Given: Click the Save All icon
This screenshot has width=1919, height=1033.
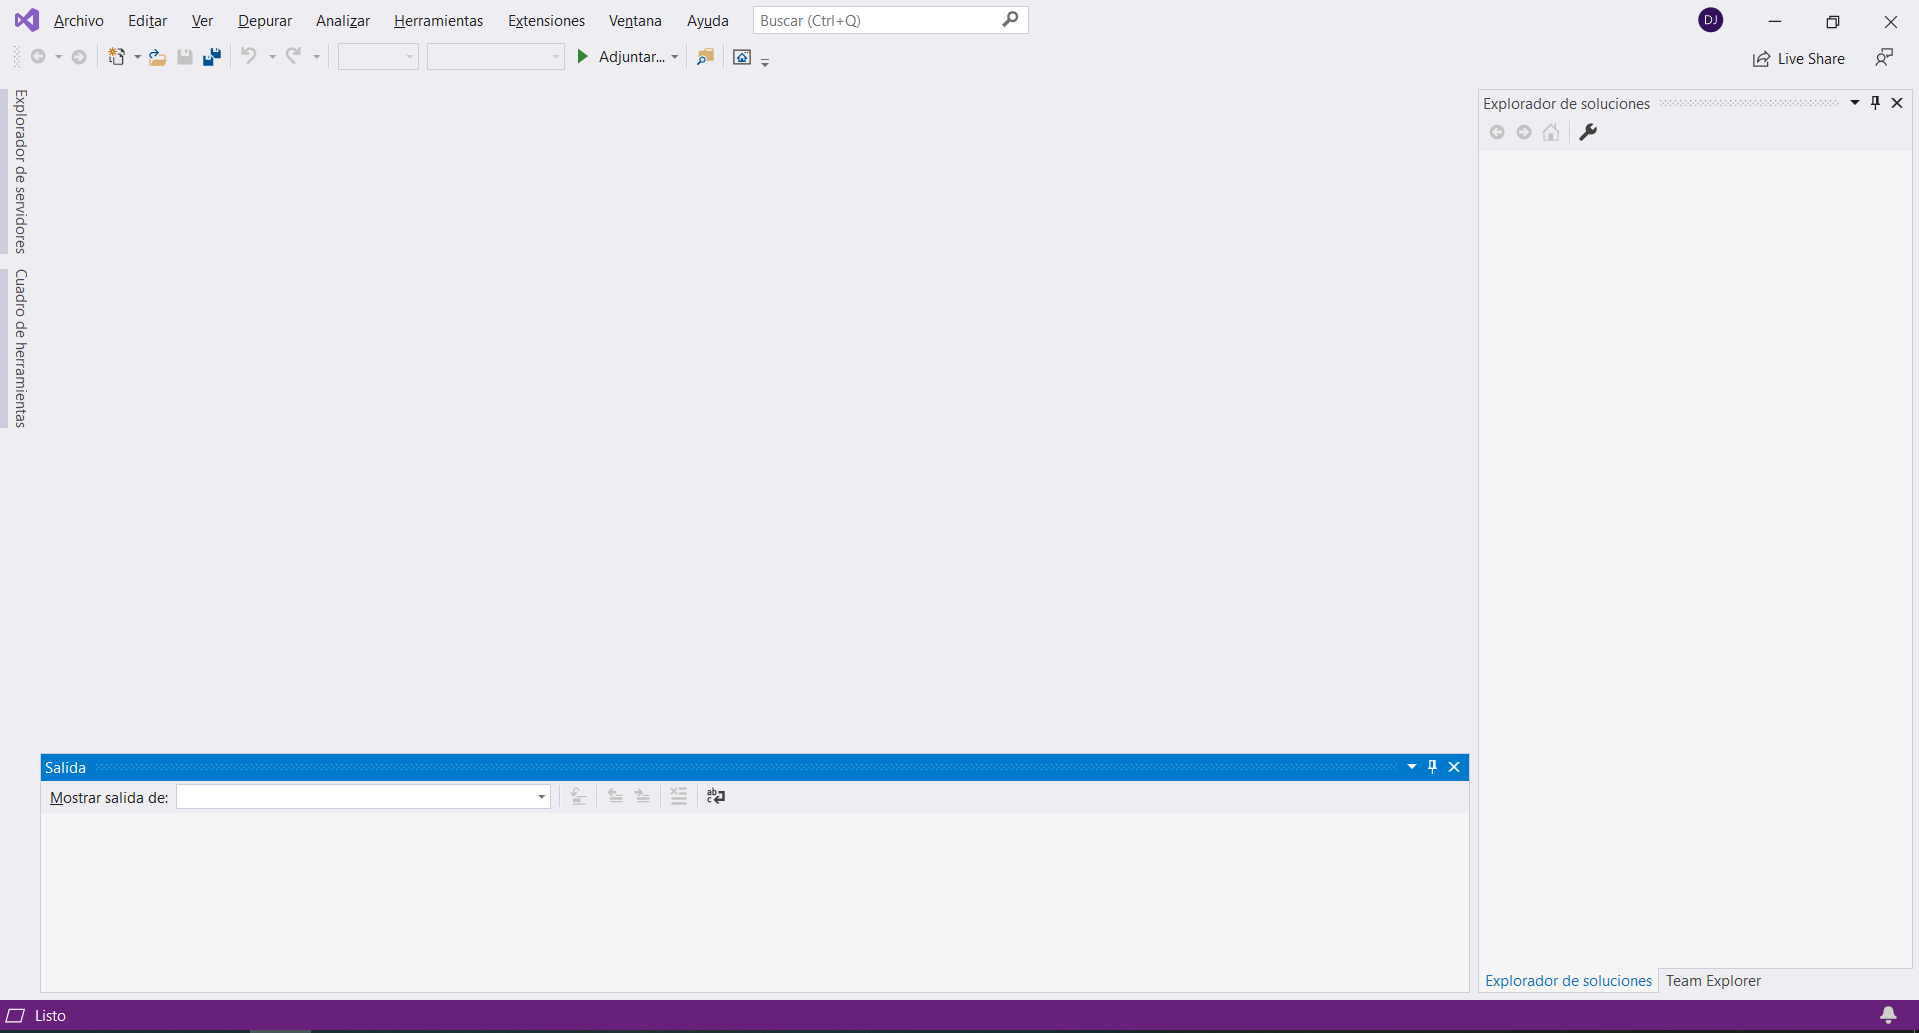Looking at the screenshot, I should tap(212, 57).
